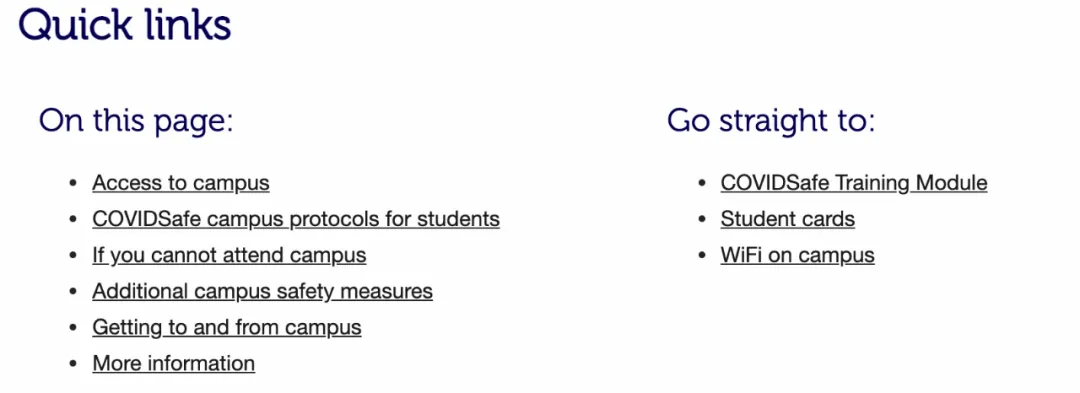Open the Access to campus link
1080x393 pixels.
(180, 183)
